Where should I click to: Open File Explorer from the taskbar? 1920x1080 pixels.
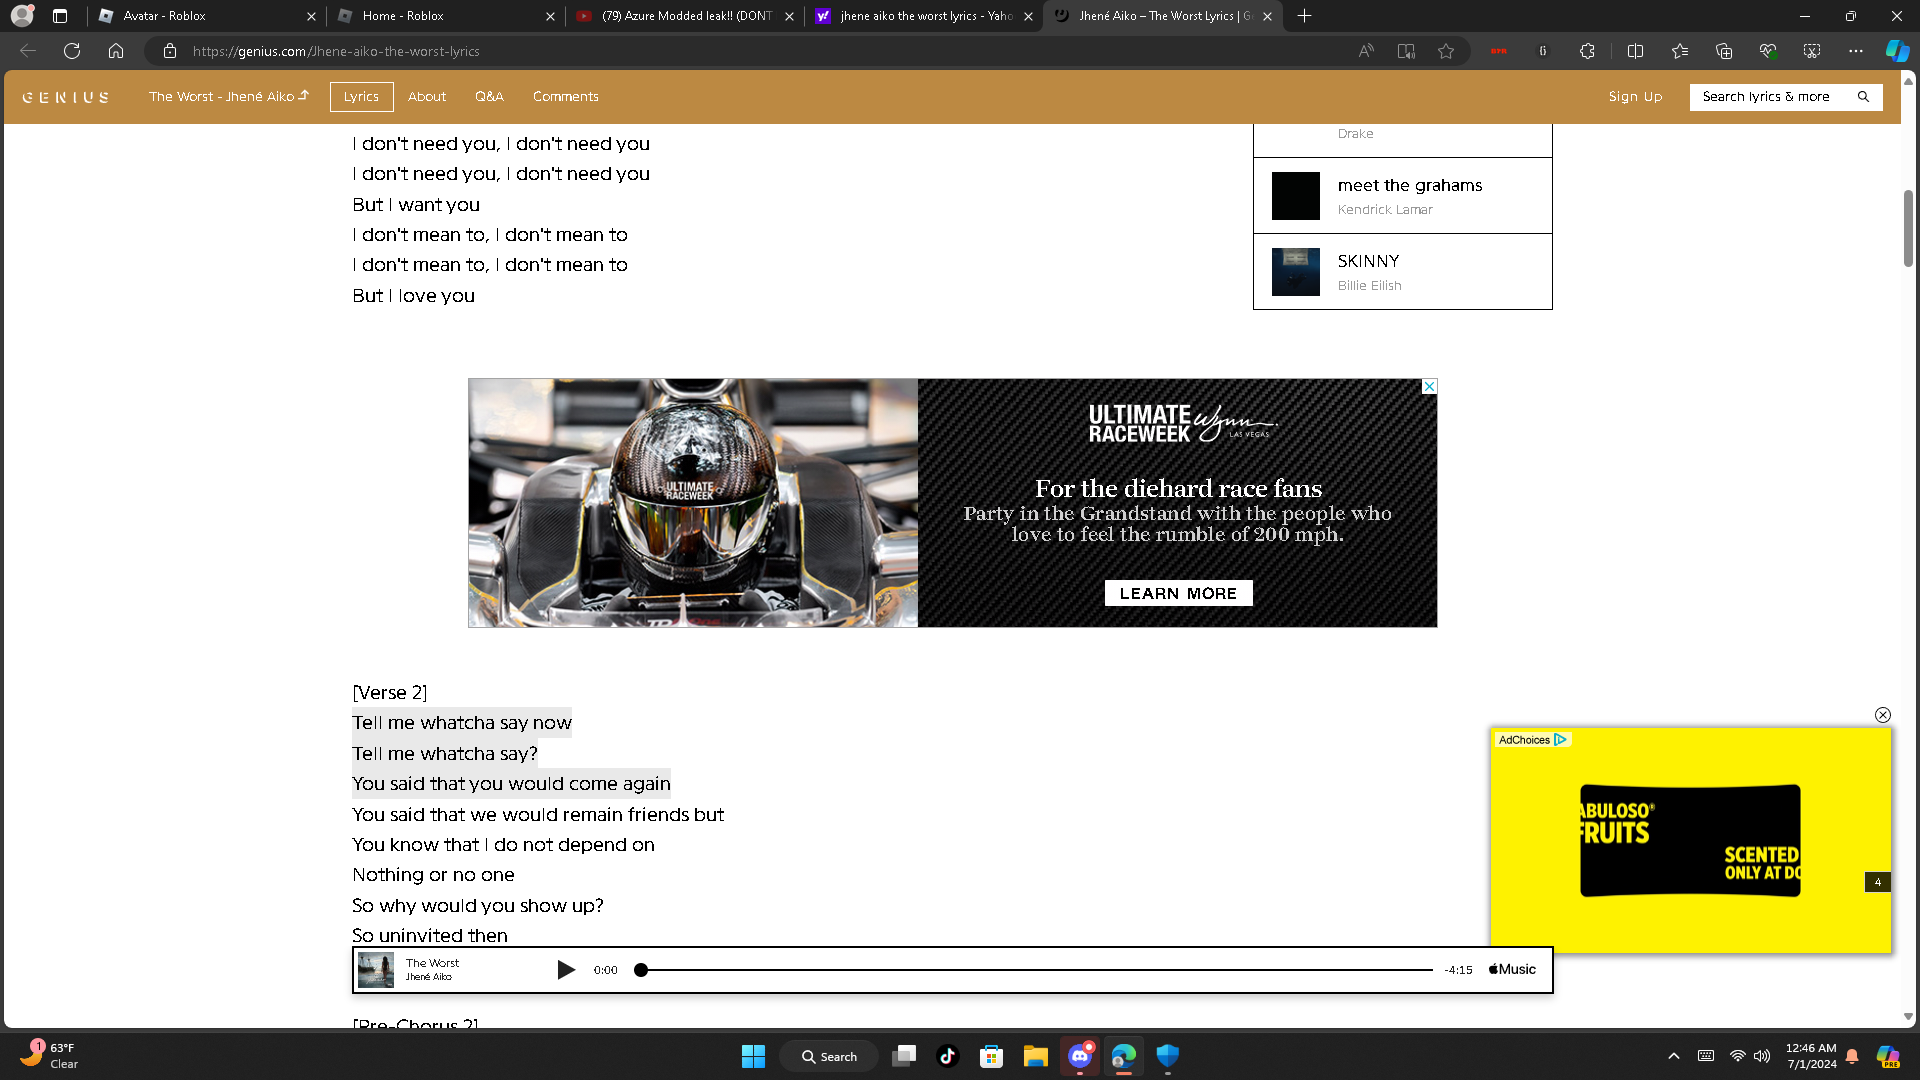1036,1056
